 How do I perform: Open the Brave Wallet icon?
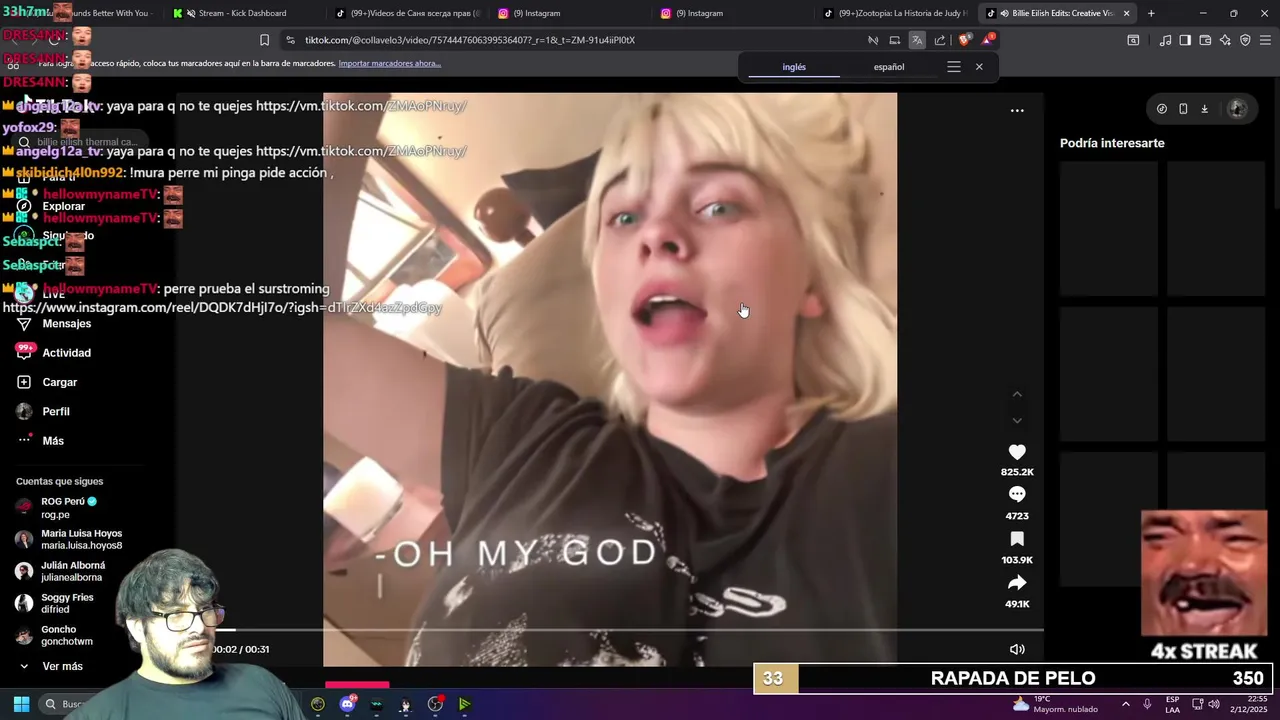point(1205,40)
